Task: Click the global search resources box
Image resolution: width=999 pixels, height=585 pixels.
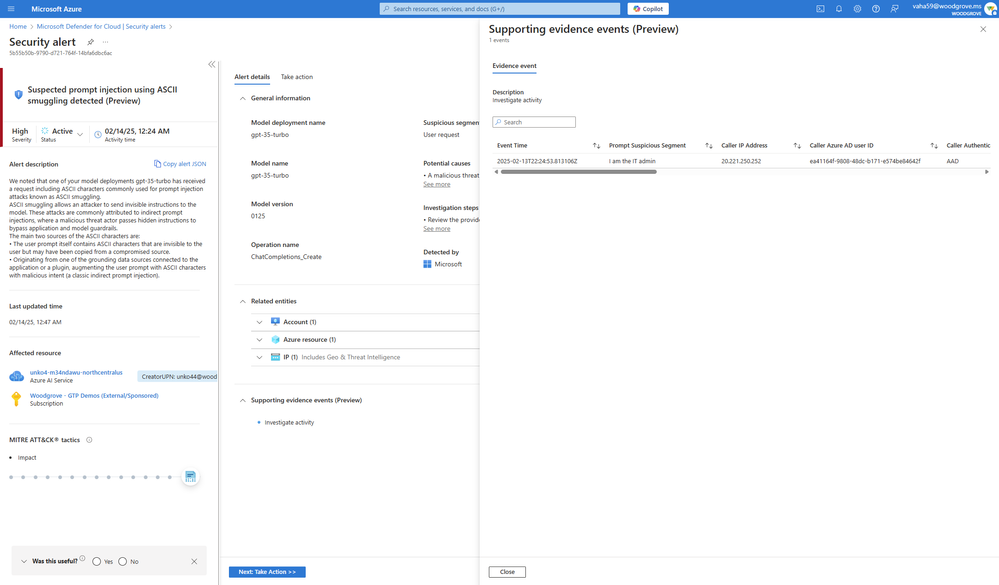Action: pos(500,9)
